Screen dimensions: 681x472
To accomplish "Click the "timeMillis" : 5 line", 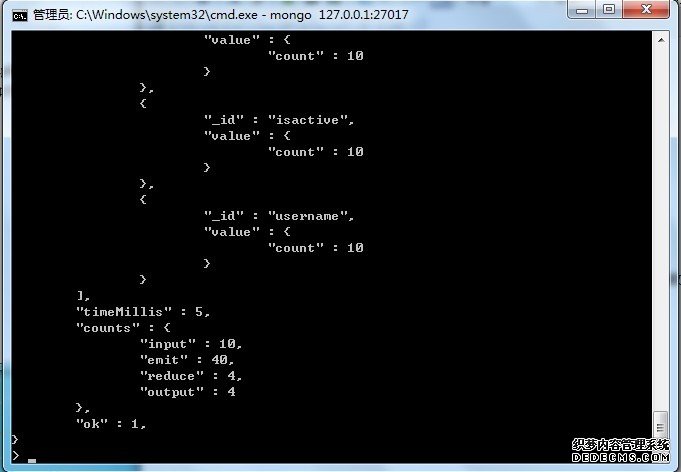I will (x=143, y=312).
